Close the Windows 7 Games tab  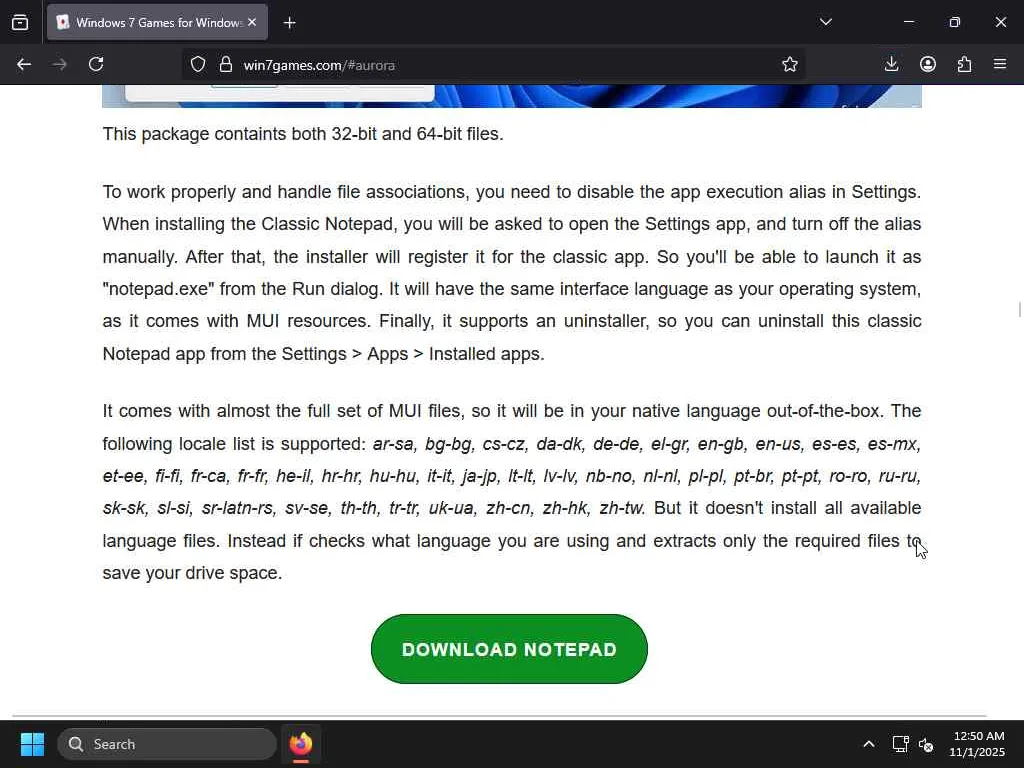point(252,22)
